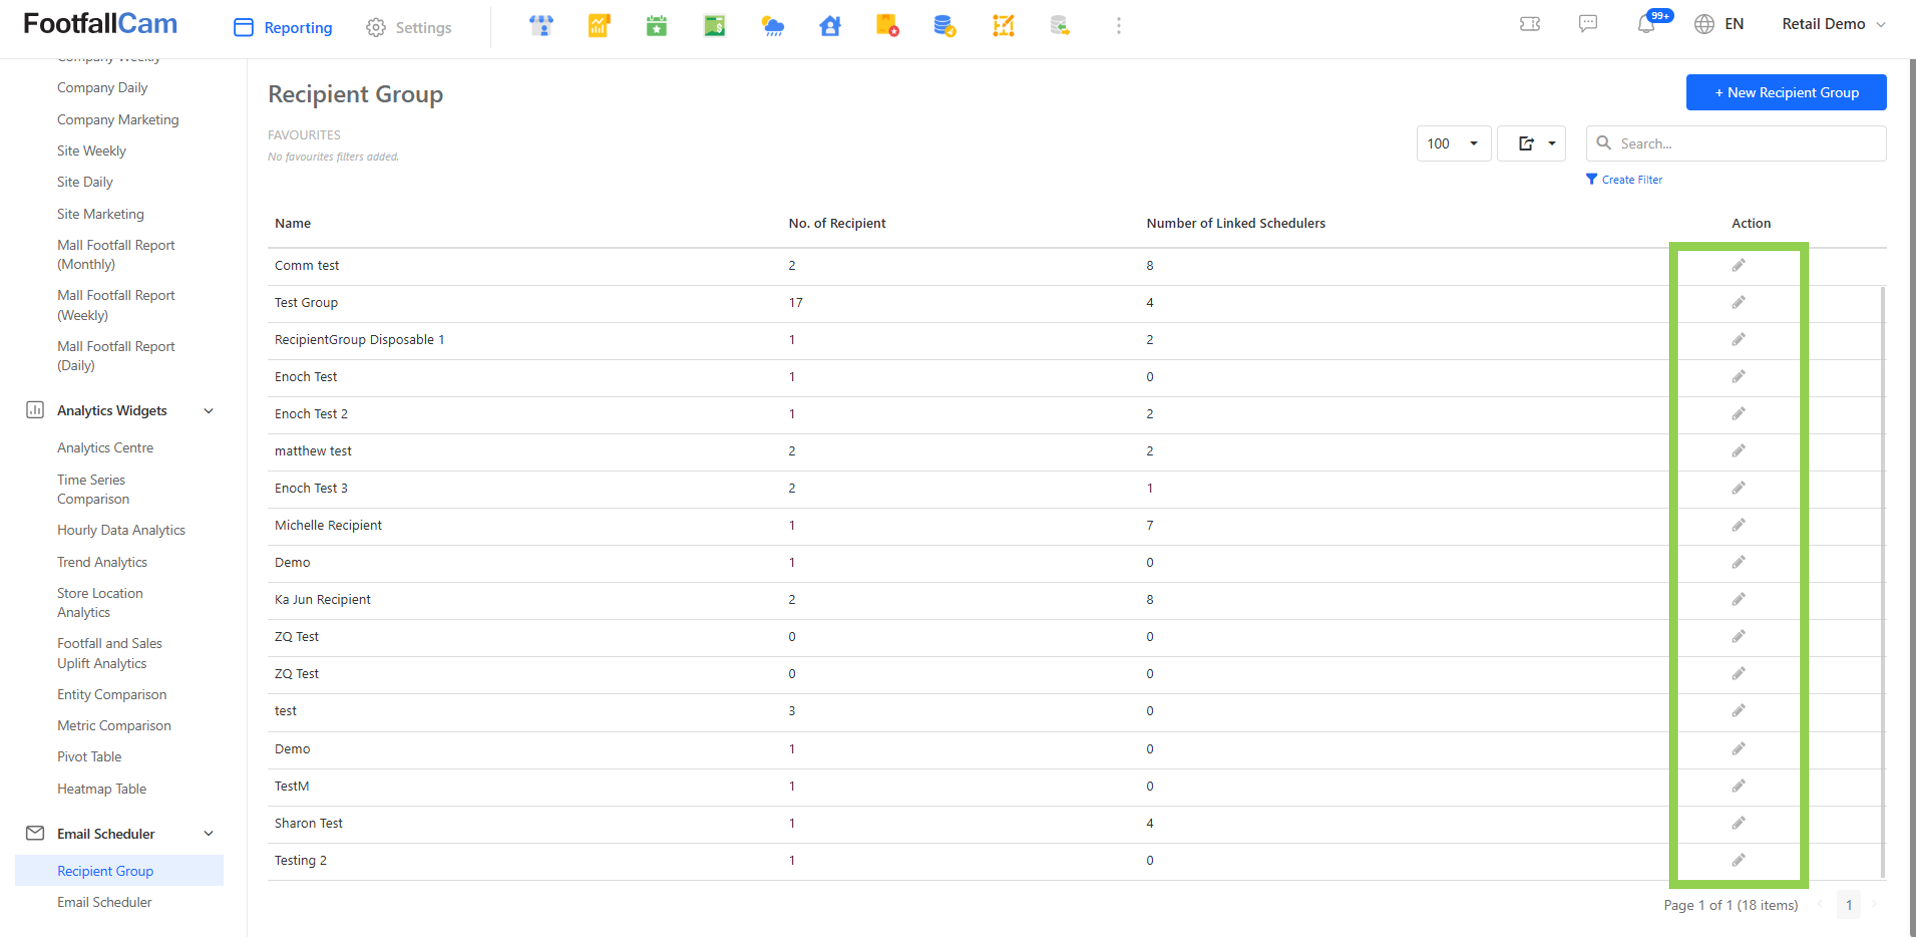Open the 100 page size dropdown
The image size is (1916, 938).
pyautogui.click(x=1454, y=143)
